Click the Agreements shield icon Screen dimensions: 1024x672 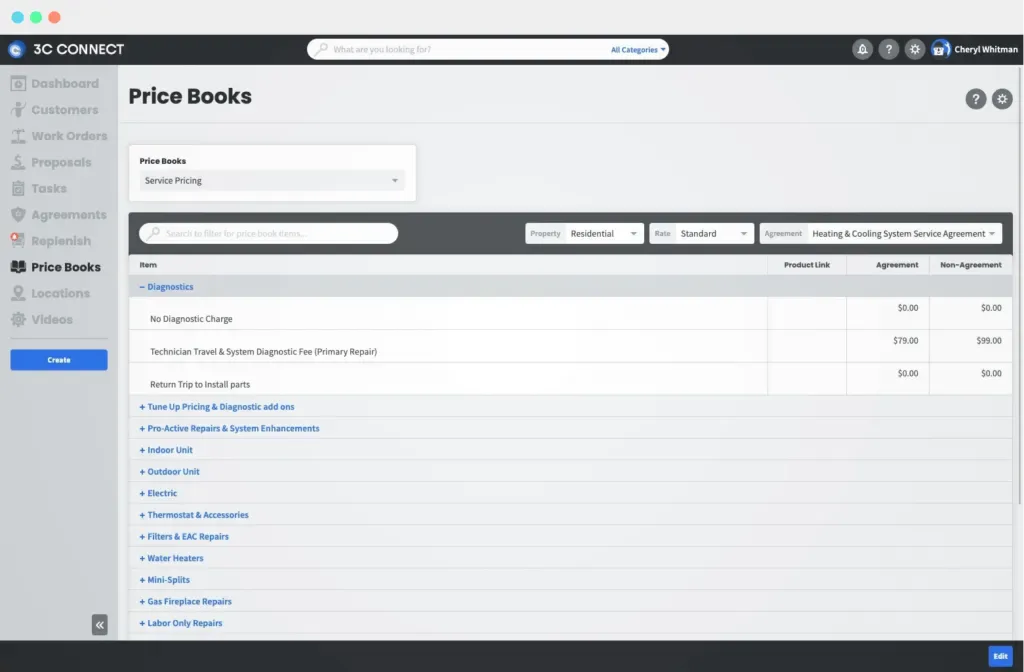[18, 214]
